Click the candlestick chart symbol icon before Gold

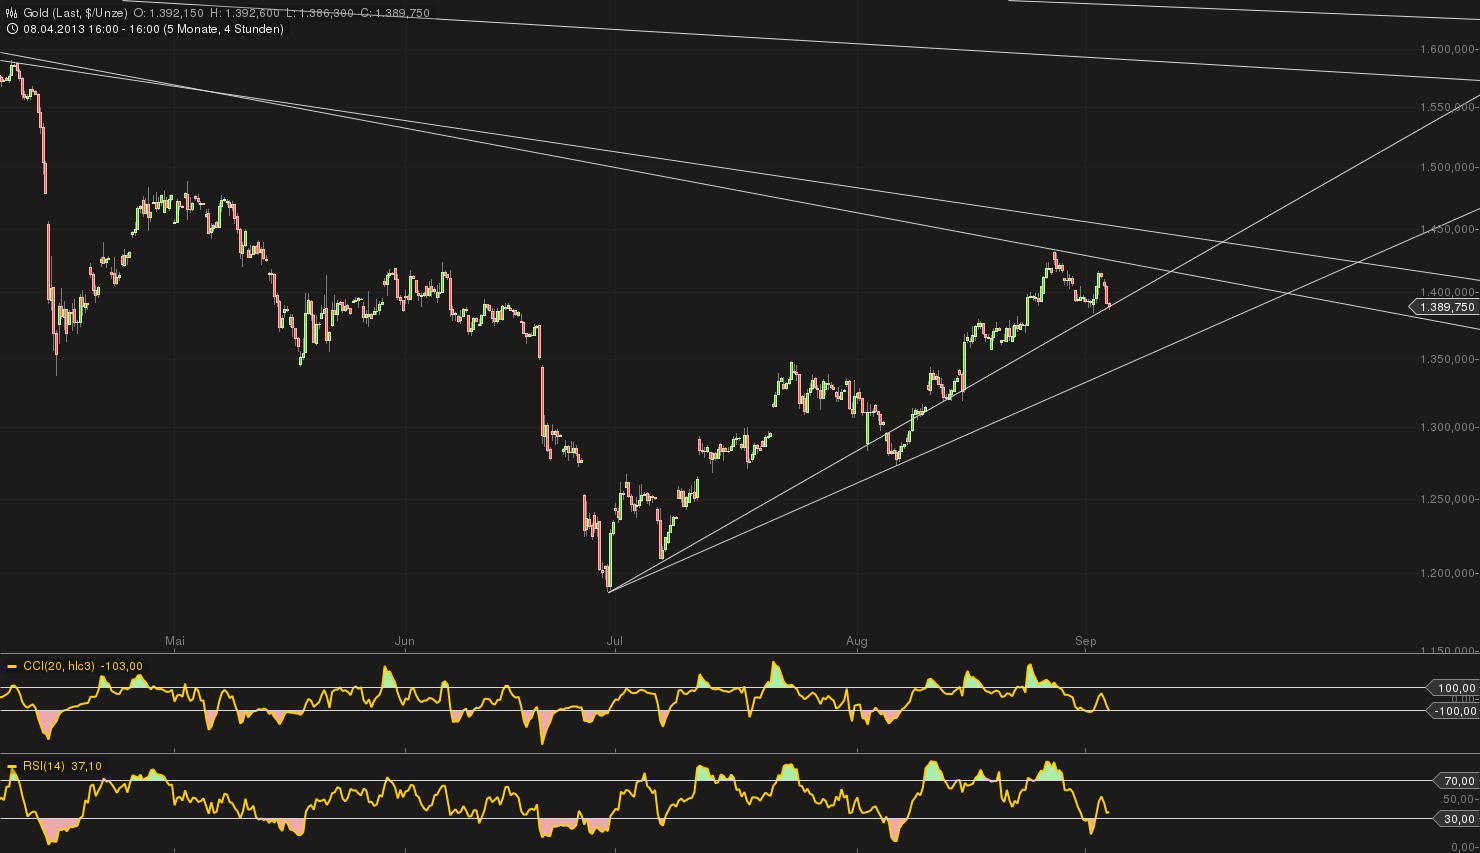coord(10,13)
